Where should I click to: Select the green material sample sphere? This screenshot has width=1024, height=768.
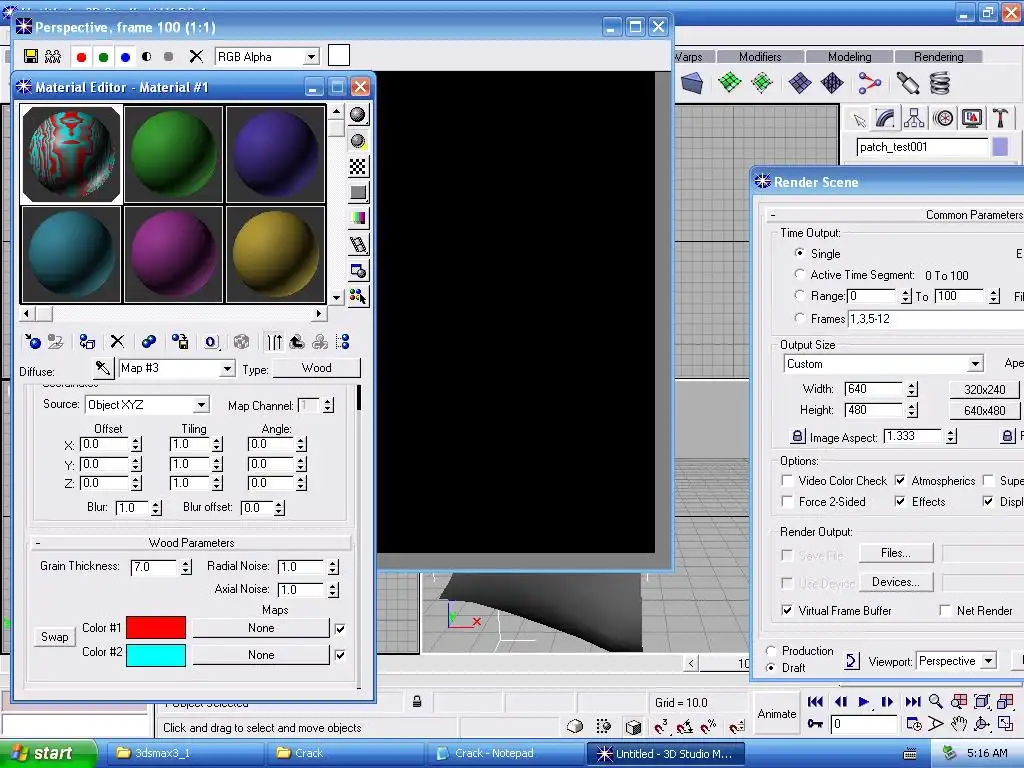[x=173, y=153]
